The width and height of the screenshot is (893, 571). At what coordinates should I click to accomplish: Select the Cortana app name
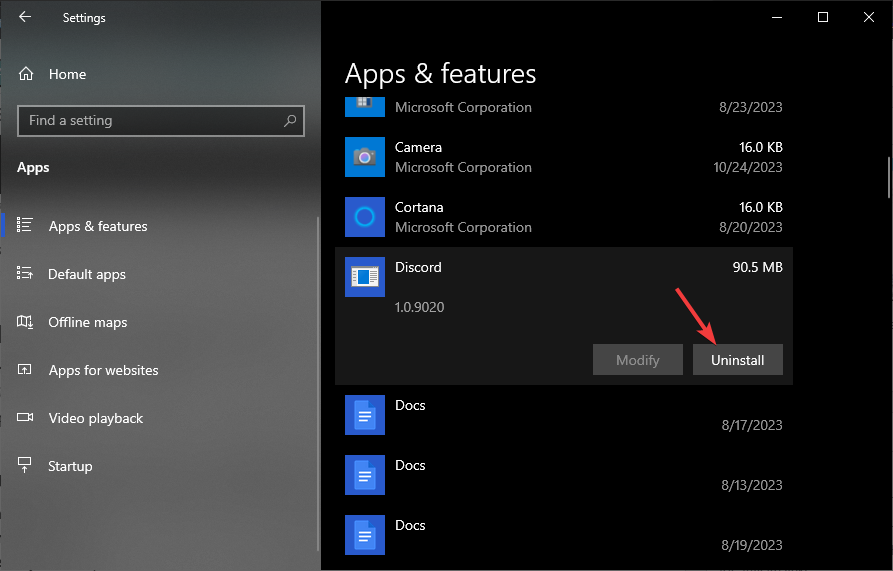coord(419,207)
